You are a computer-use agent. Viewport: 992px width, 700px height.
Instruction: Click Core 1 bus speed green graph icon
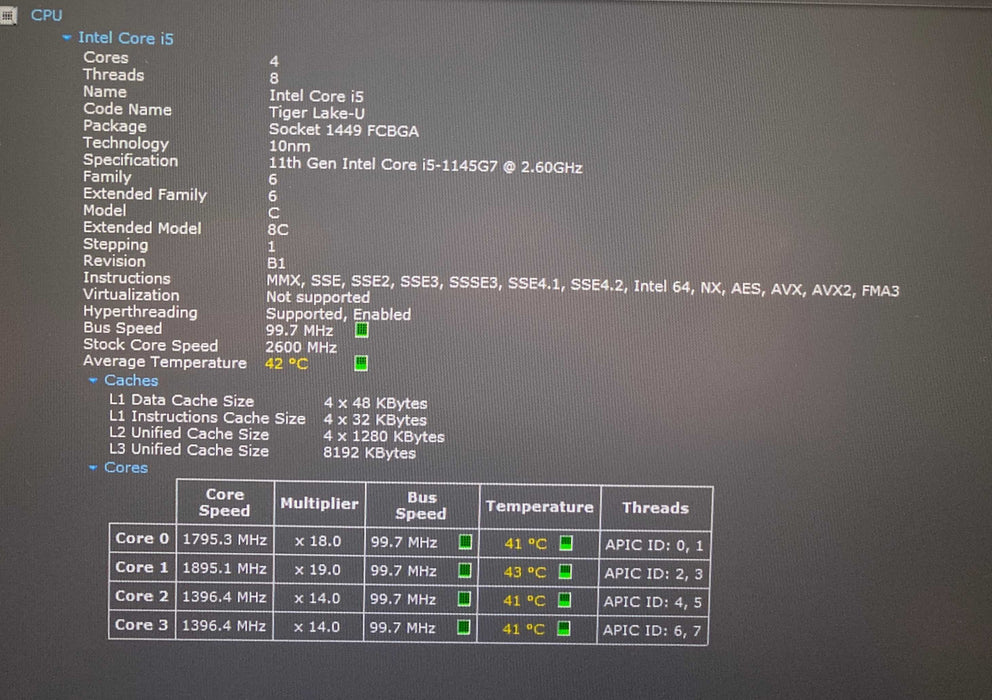click(464, 570)
